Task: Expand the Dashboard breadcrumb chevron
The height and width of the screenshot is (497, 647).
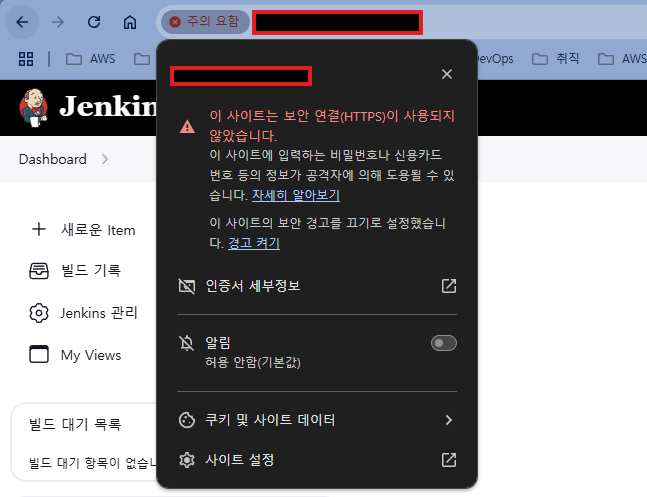Action: [x=105, y=159]
